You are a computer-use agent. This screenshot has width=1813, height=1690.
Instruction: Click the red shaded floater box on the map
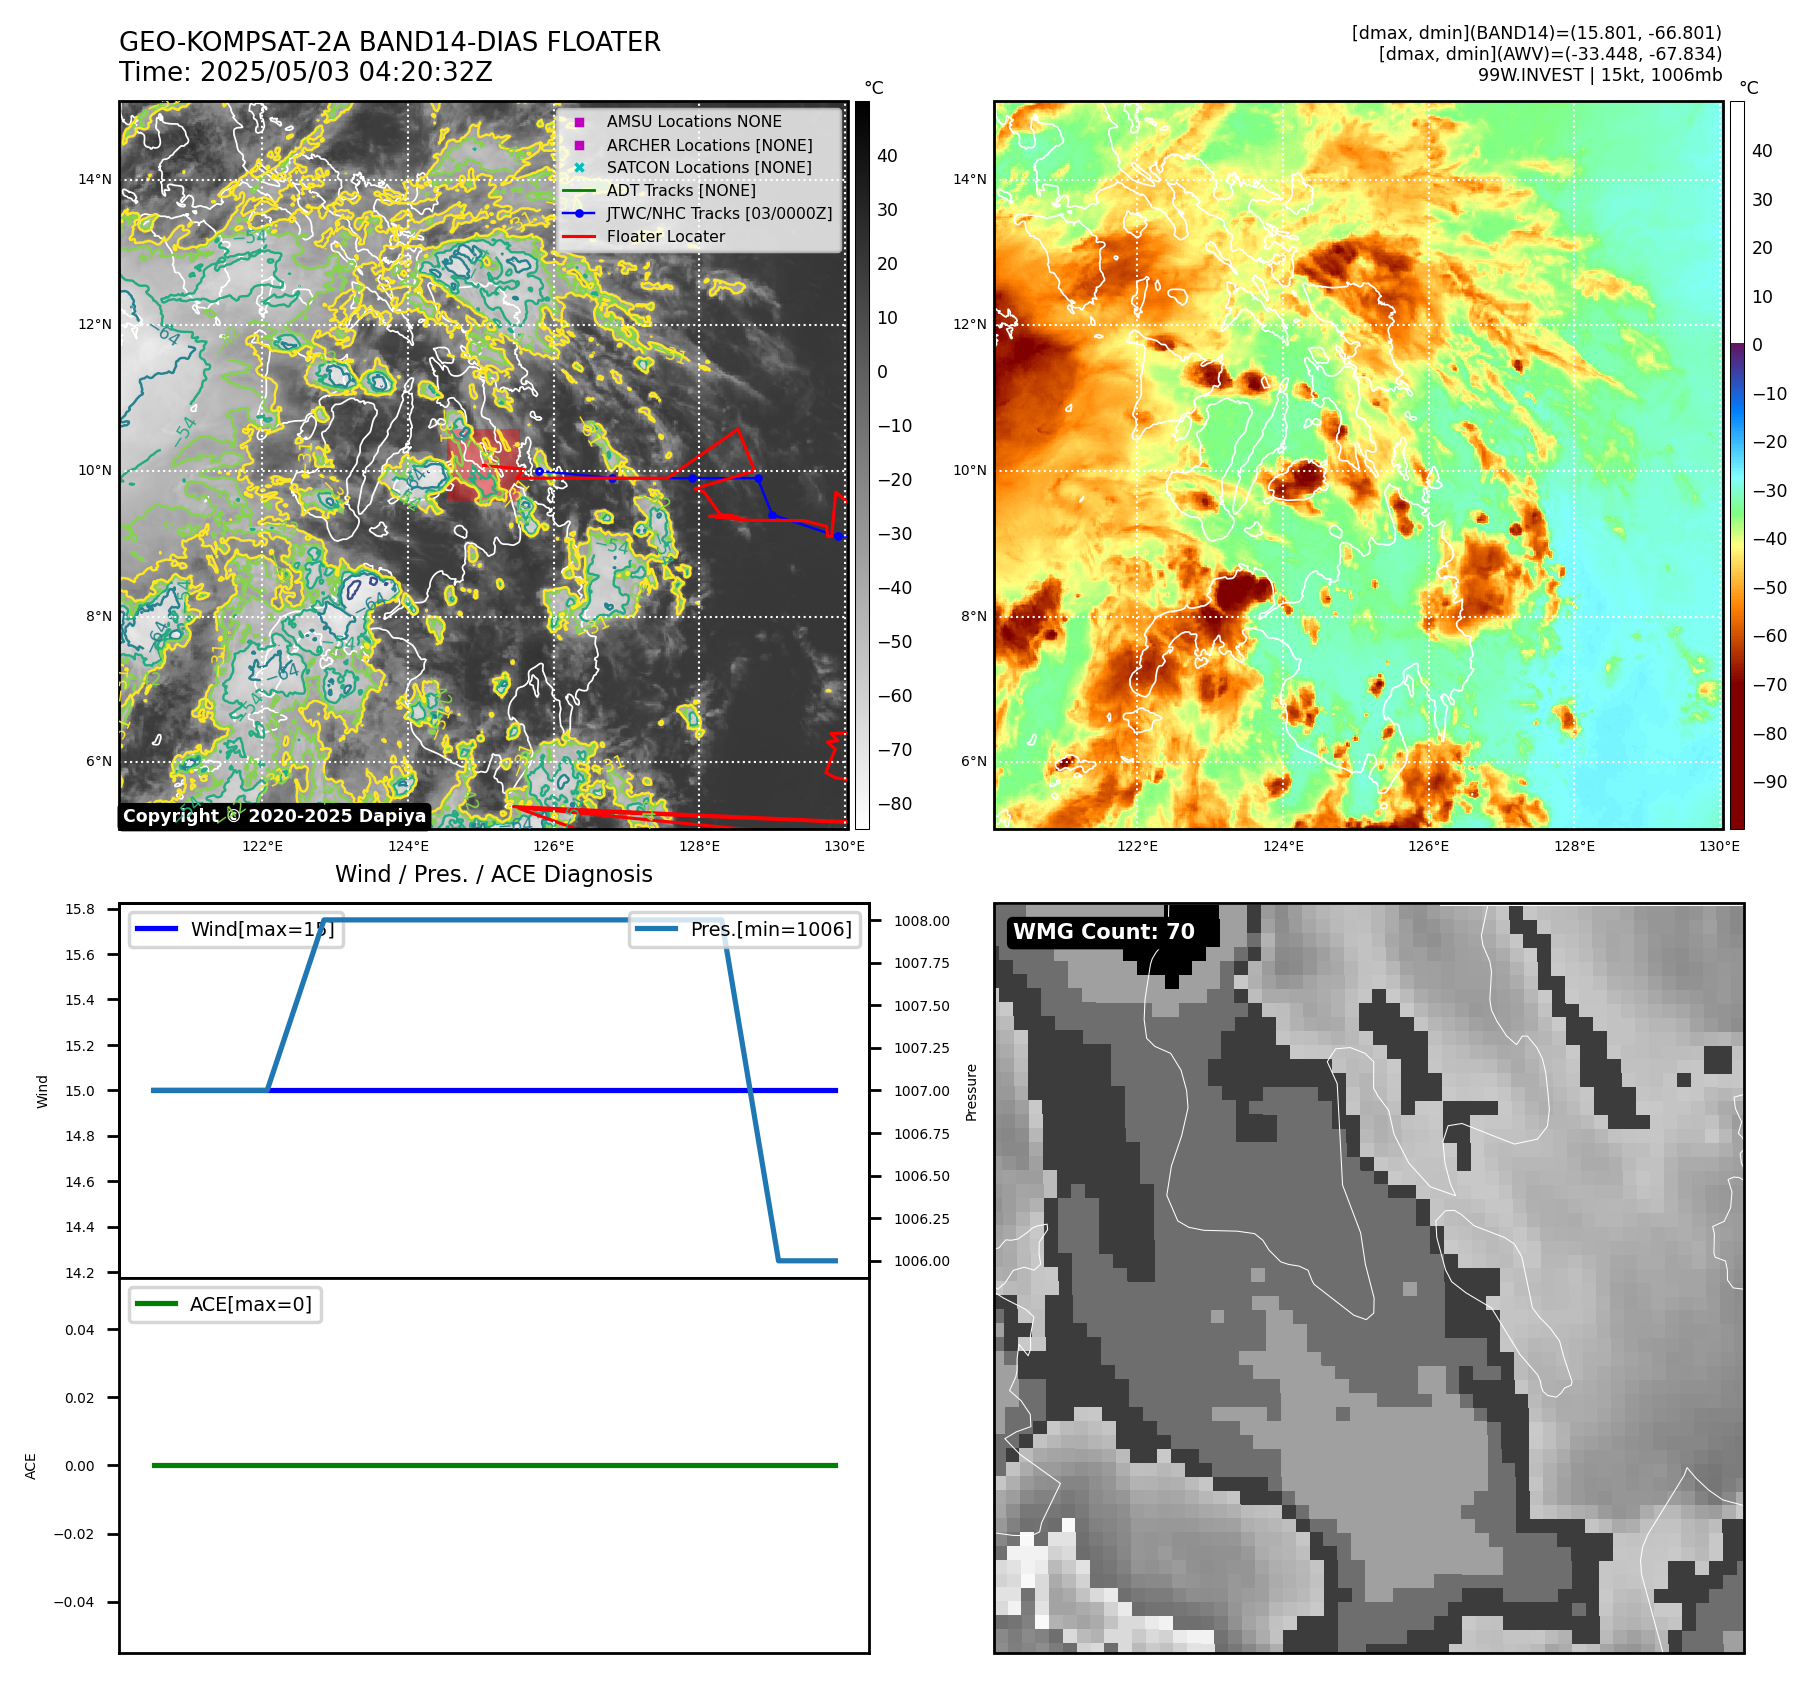click(484, 466)
